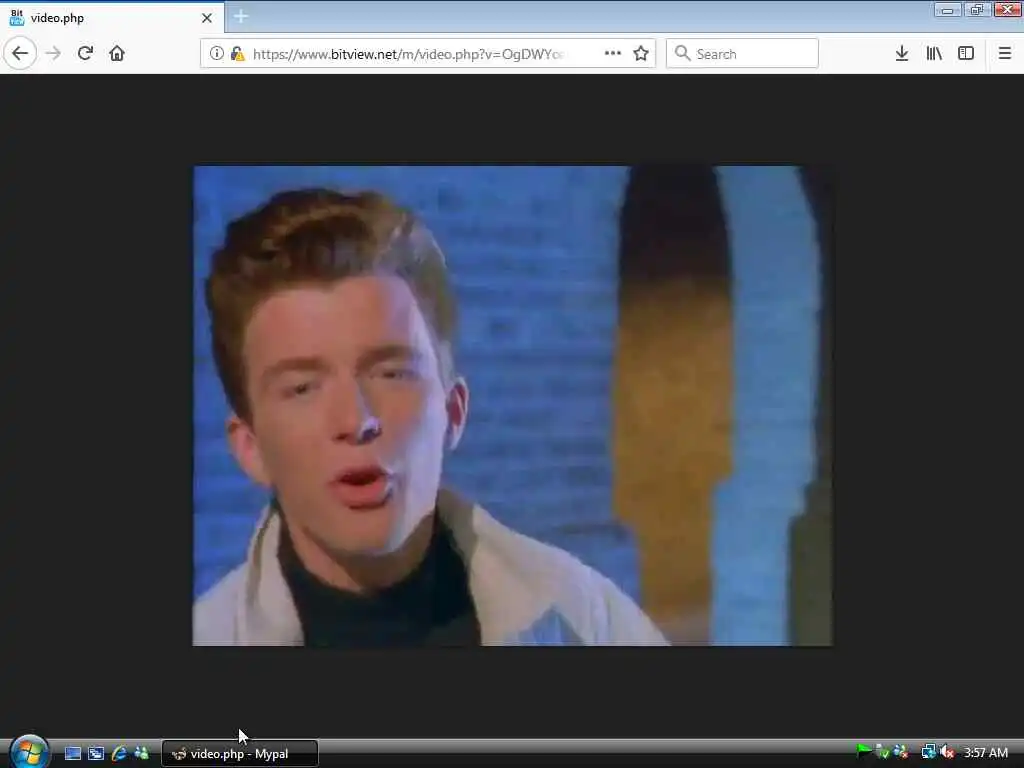Minimize the Mypal browser window
The image size is (1024, 768).
point(947,9)
